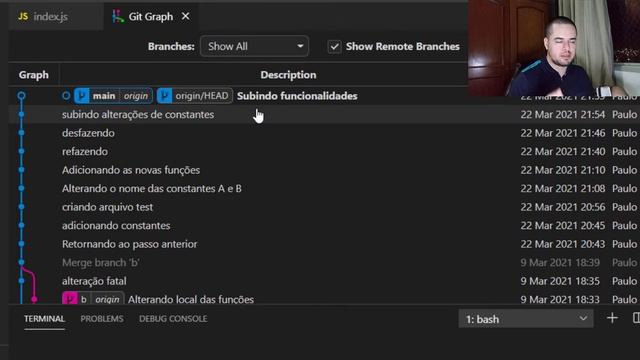Click the origin/HEAD reference label
This screenshot has width=640, height=360.
194,96
